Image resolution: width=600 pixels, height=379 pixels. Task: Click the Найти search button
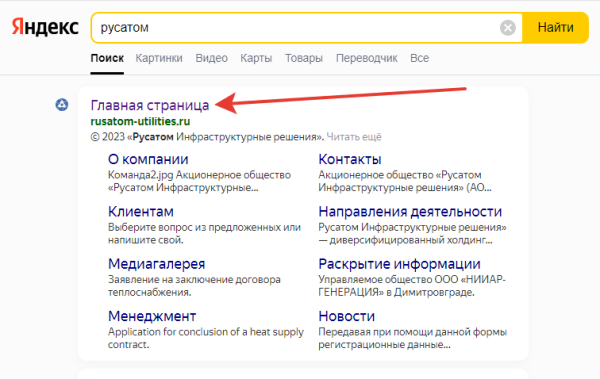pyautogui.click(x=555, y=28)
